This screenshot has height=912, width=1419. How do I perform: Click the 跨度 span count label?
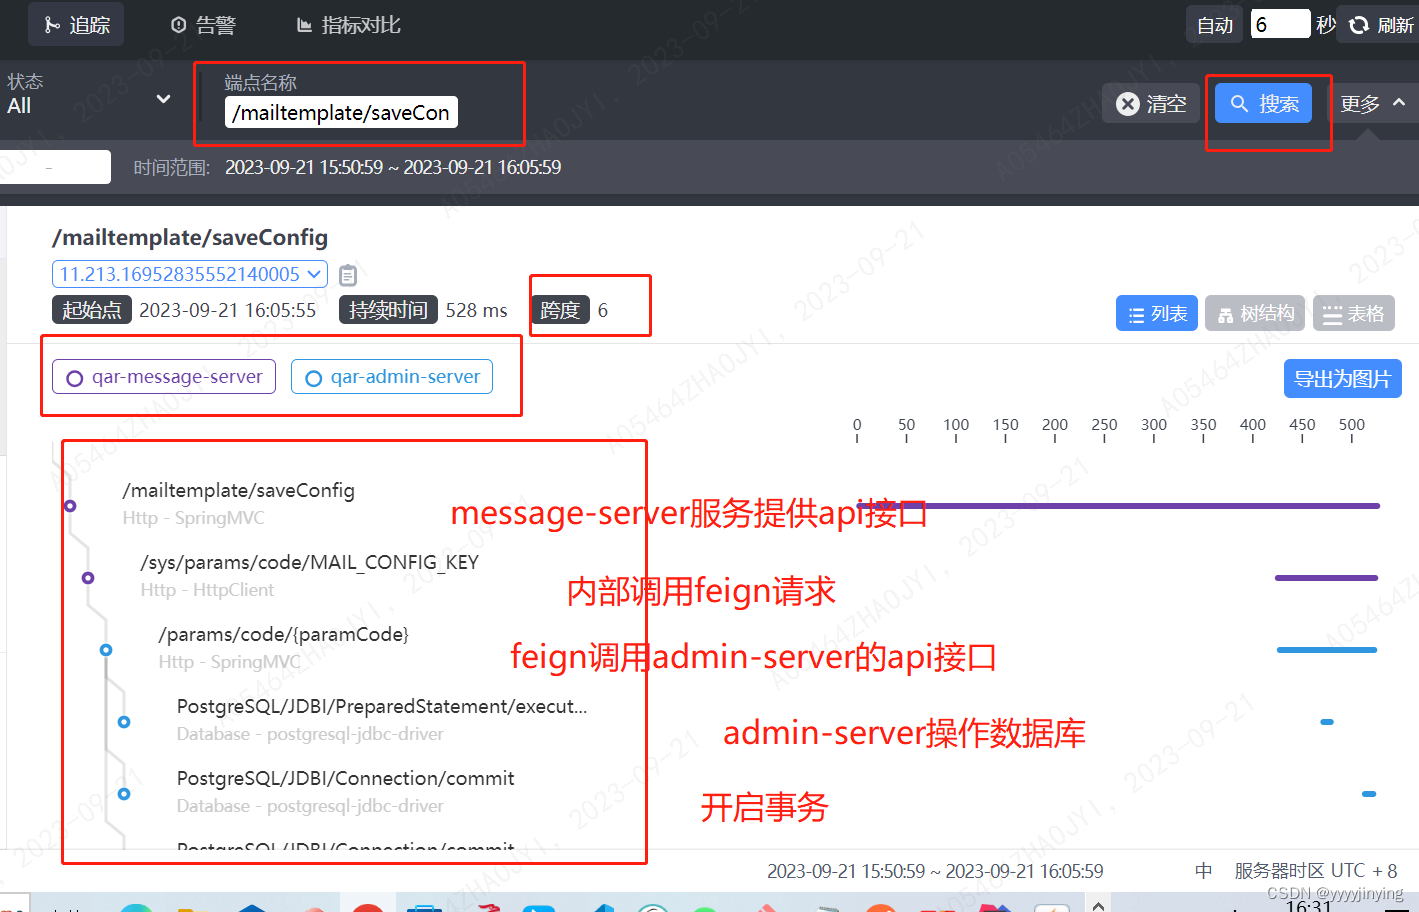(560, 310)
